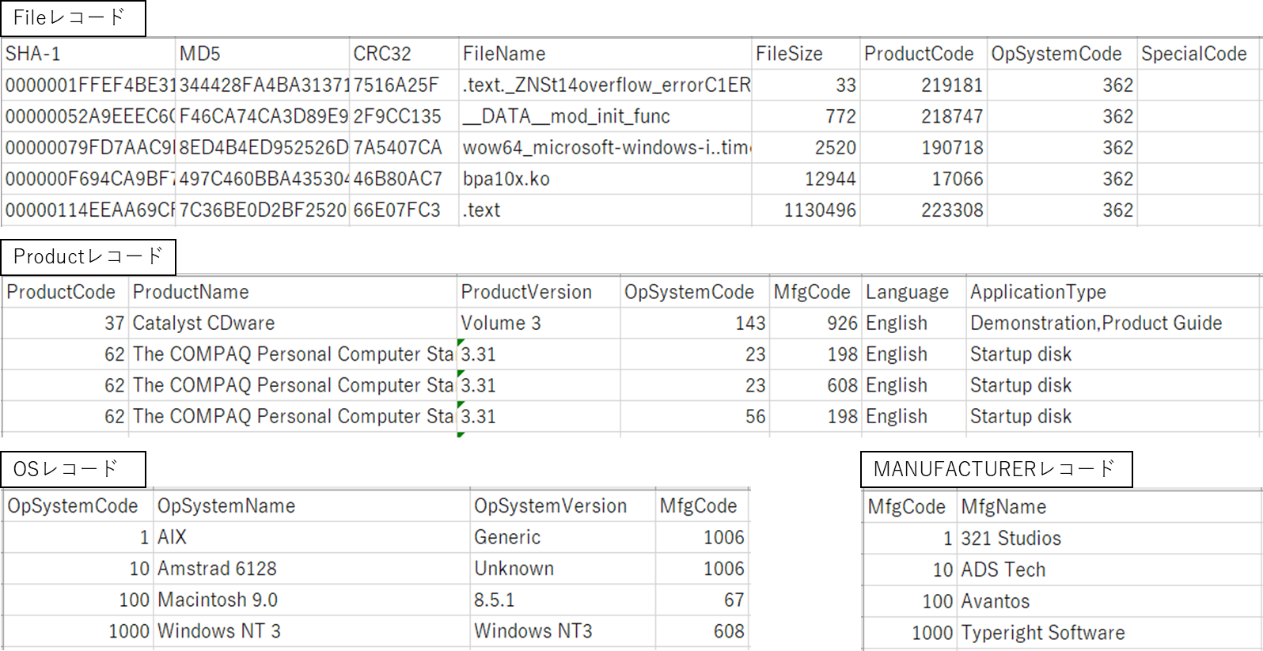Select the Amstrad 6128 cell
The height and width of the screenshot is (651, 1263).
click(x=217, y=568)
